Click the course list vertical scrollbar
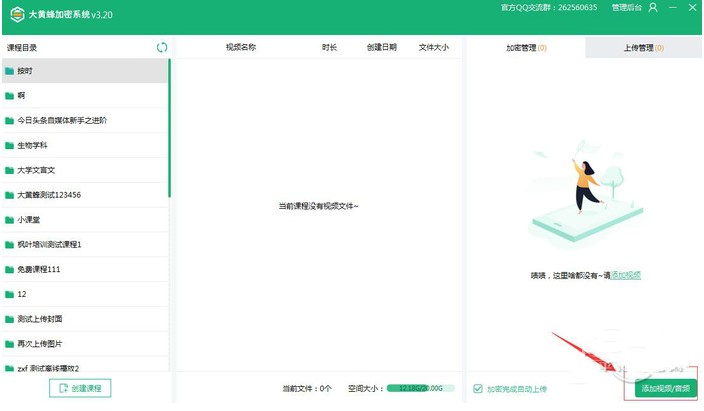This screenshot has height=411, width=704. click(x=169, y=128)
